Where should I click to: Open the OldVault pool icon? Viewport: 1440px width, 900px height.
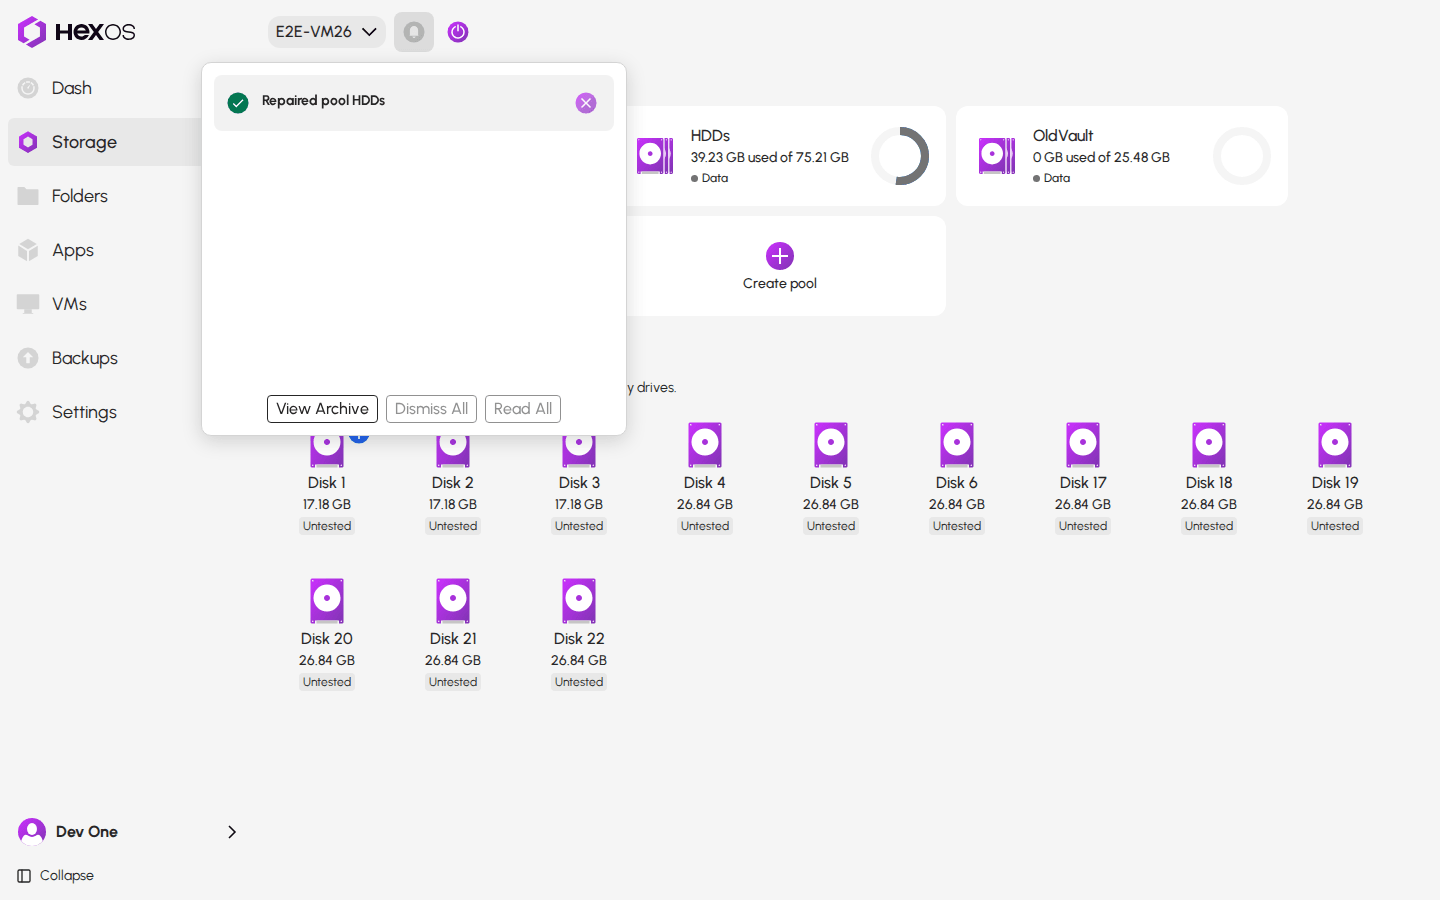(997, 156)
